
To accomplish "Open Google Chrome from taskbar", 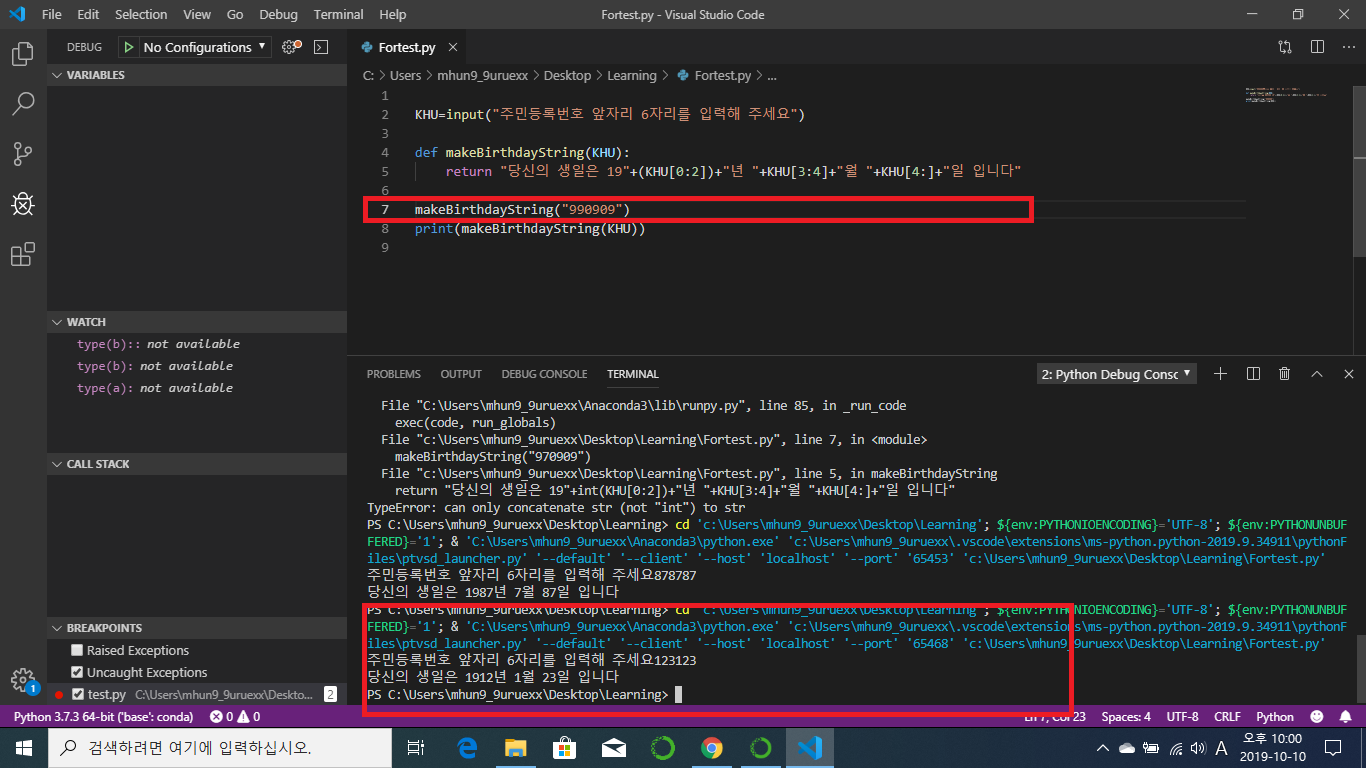I will pos(711,747).
